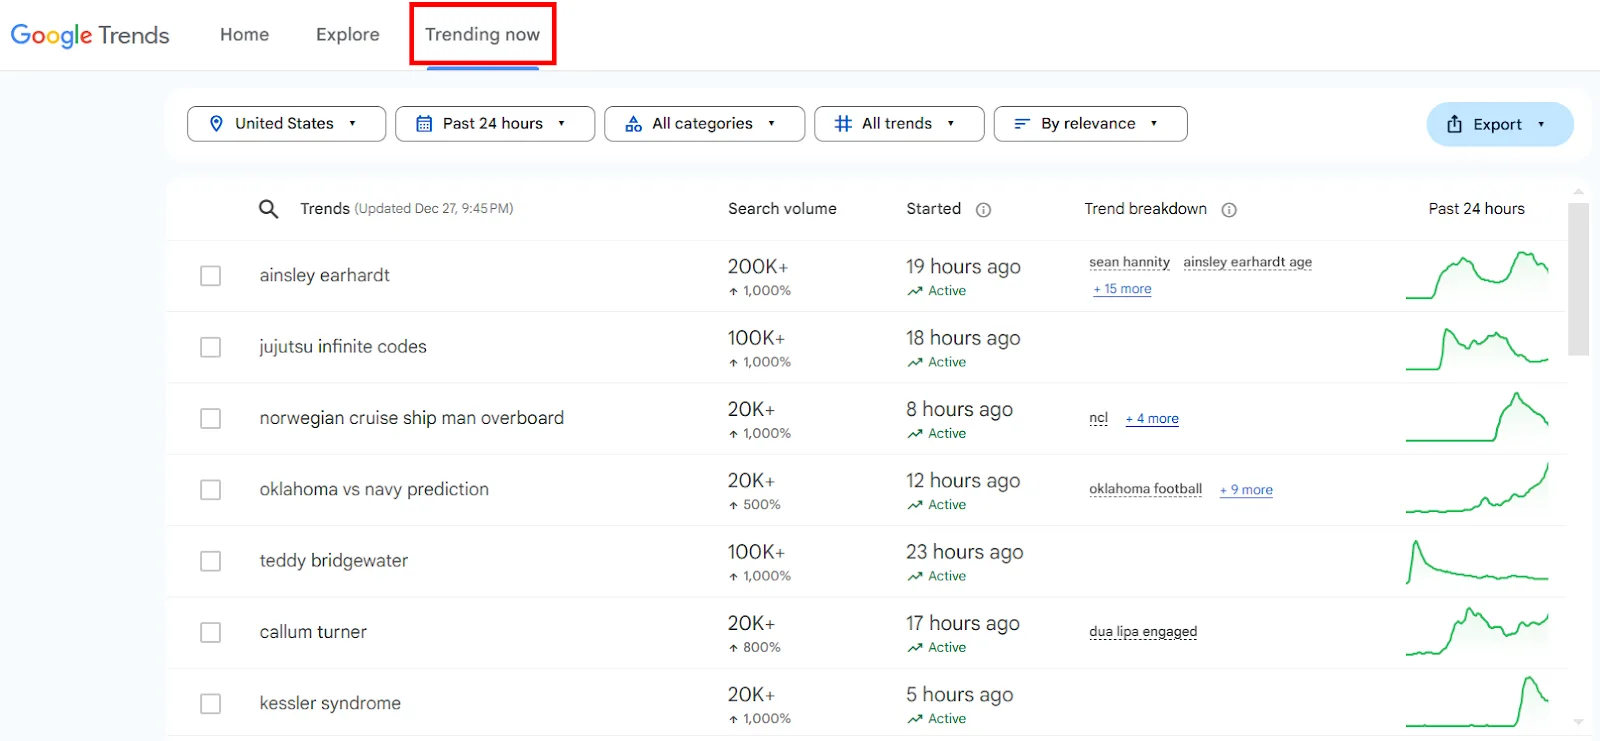1600x741 pixels.
Task: Switch to the Explore tab
Action: click(x=348, y=34)
